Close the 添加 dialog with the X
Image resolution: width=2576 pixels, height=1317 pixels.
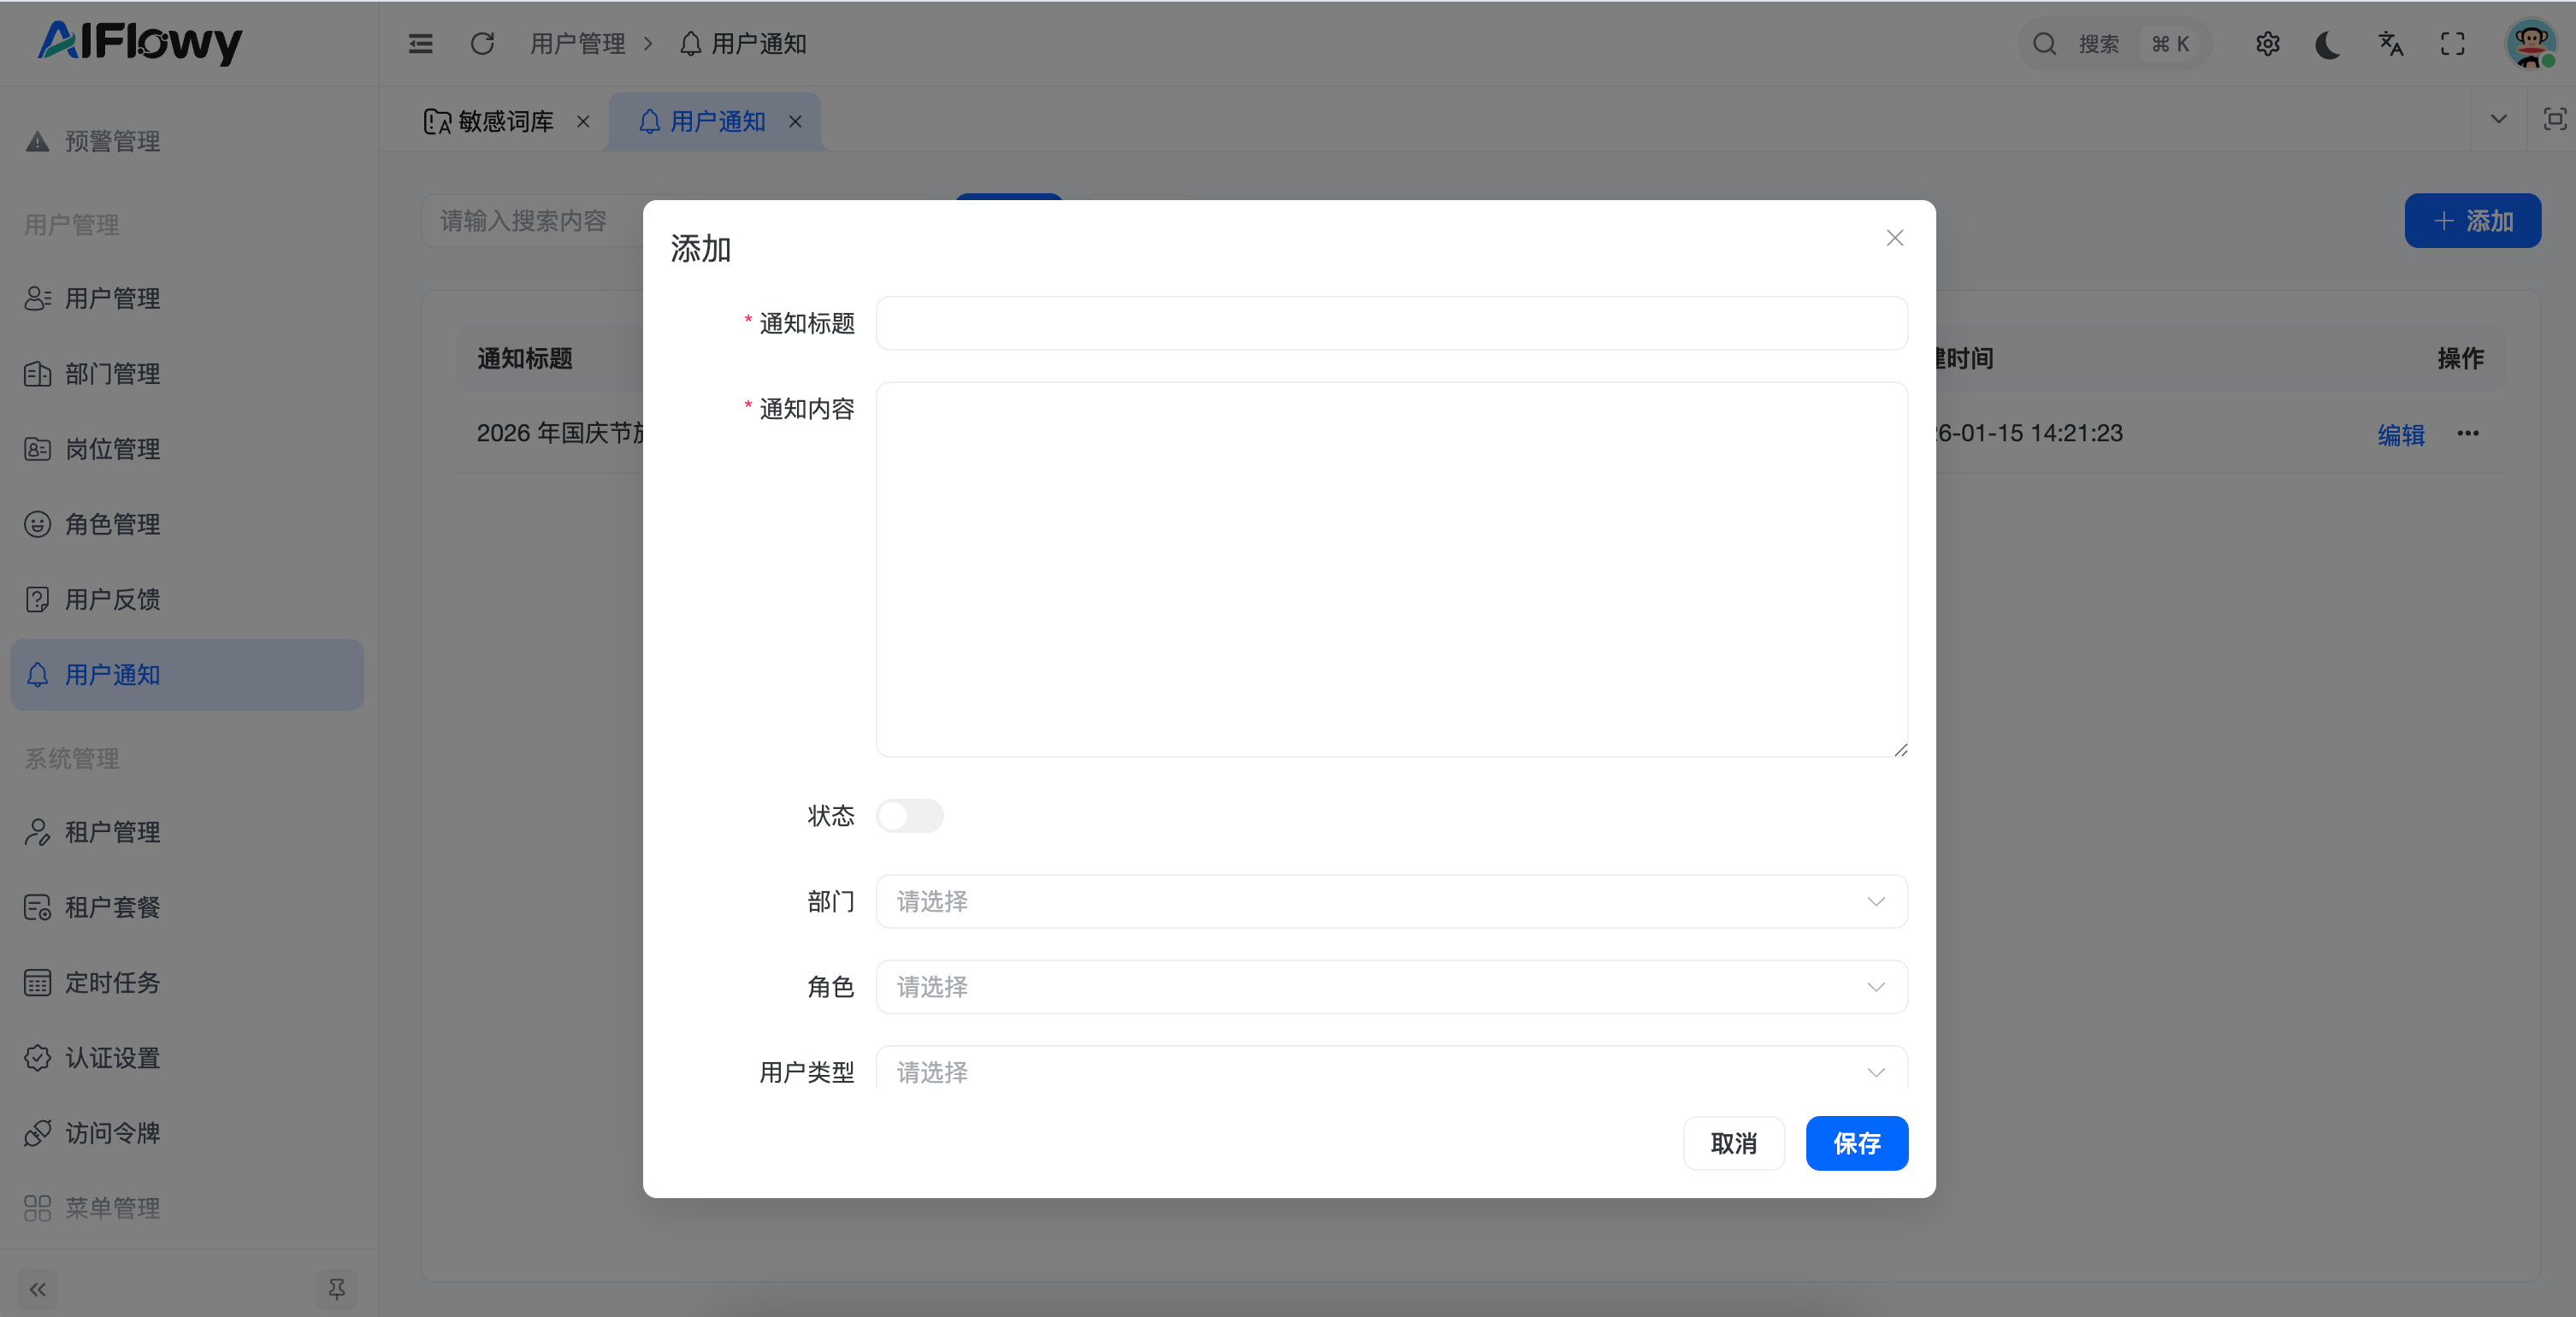pyautogui.click(x=1894, y=238)
